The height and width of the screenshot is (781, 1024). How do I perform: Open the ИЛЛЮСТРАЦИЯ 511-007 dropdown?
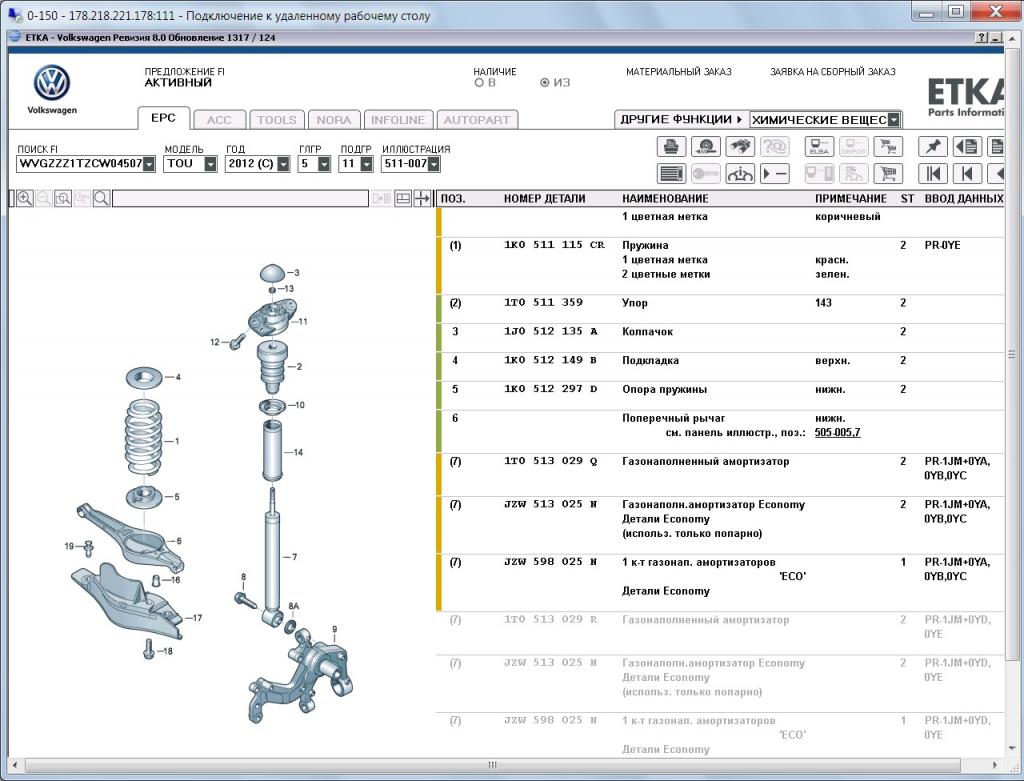click(x=434, y=164)
